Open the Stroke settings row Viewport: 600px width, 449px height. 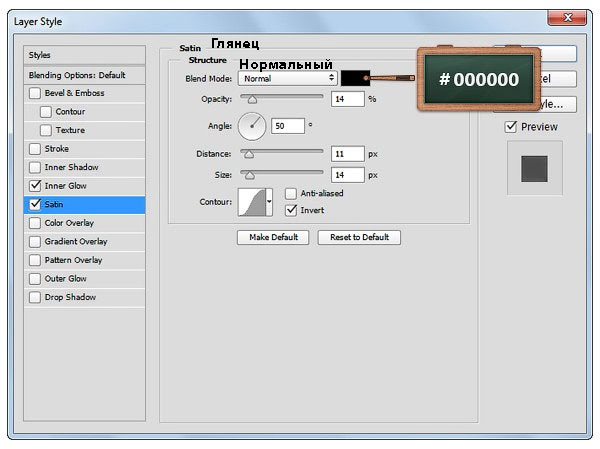pos(85,149)
